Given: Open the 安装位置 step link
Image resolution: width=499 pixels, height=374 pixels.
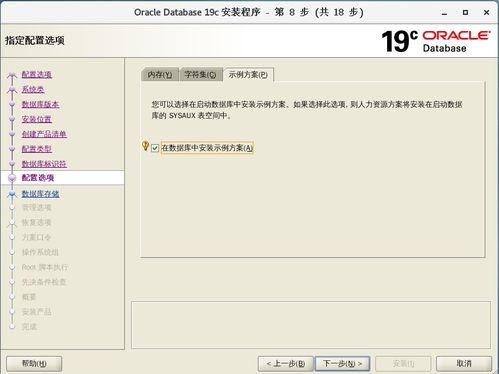Looking at the screenshot, I should coord(37,119).
